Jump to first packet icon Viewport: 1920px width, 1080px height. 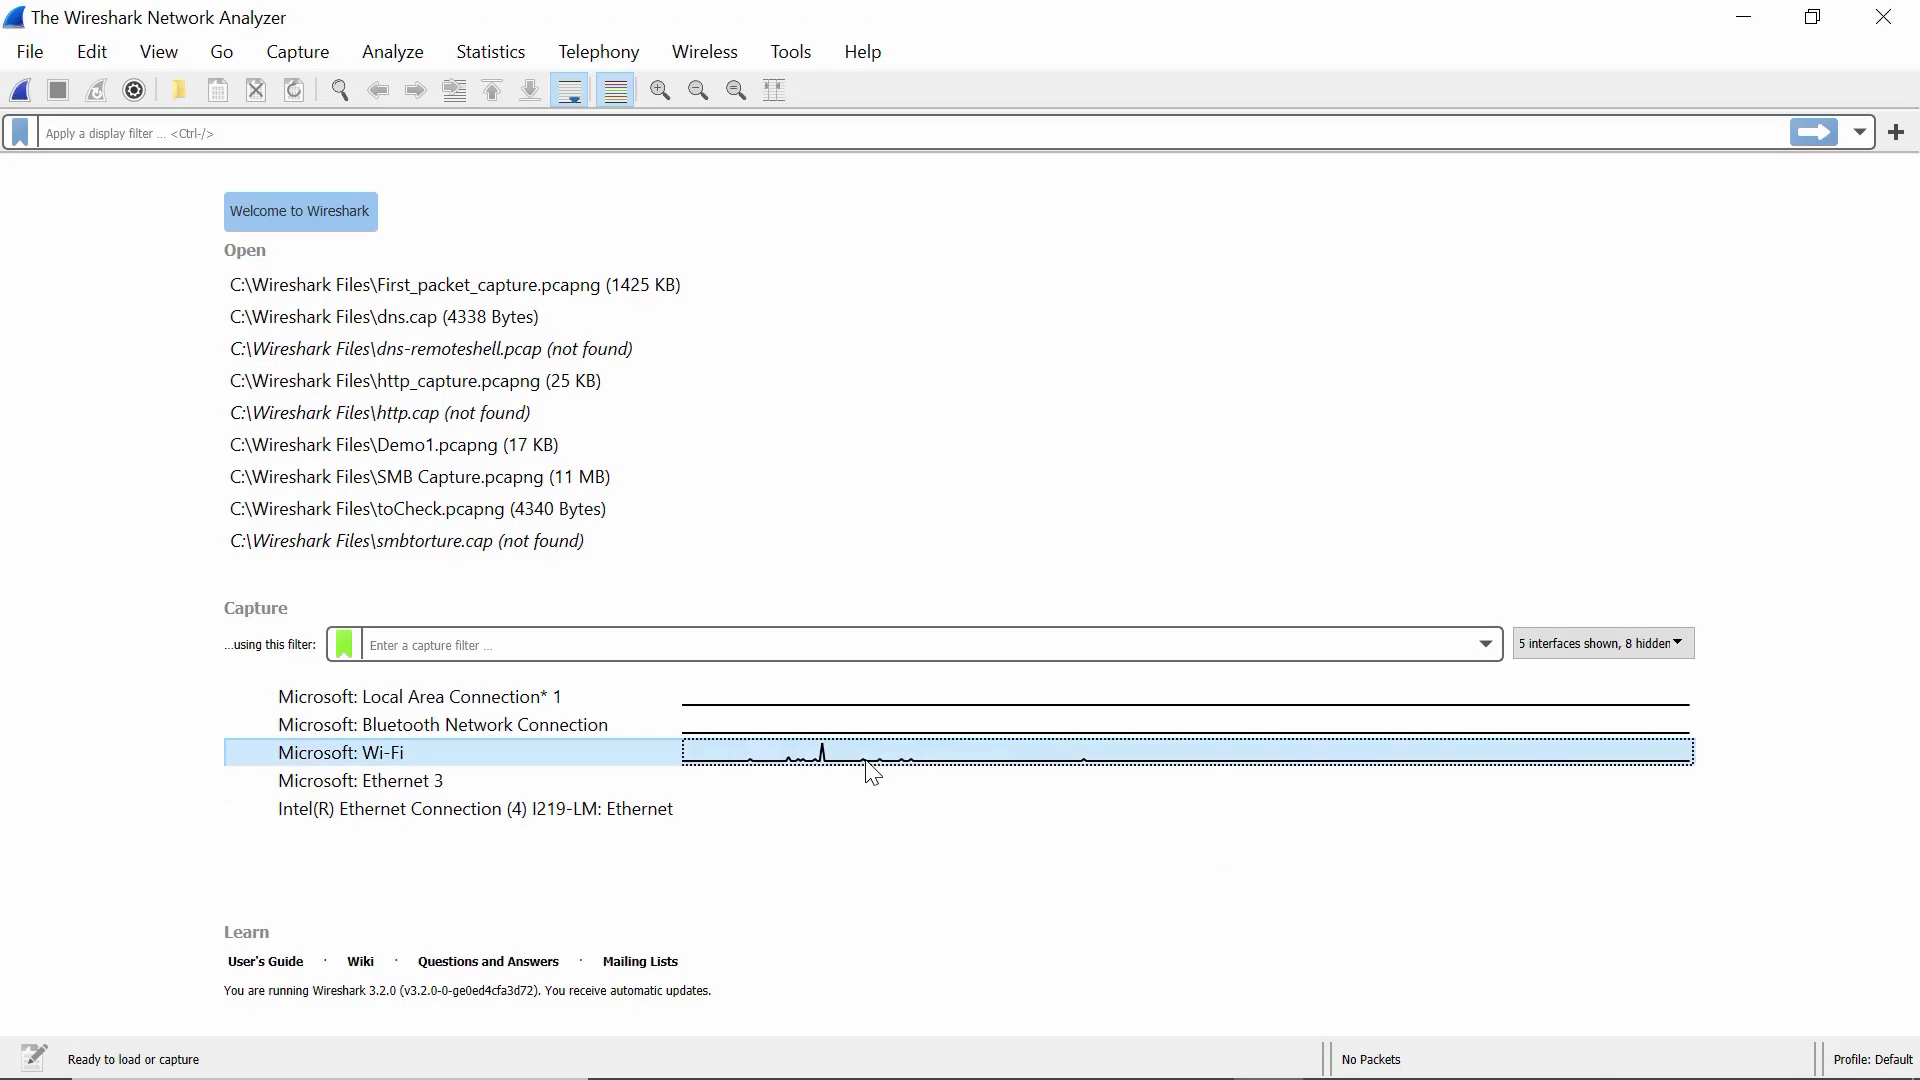point(492,90)
